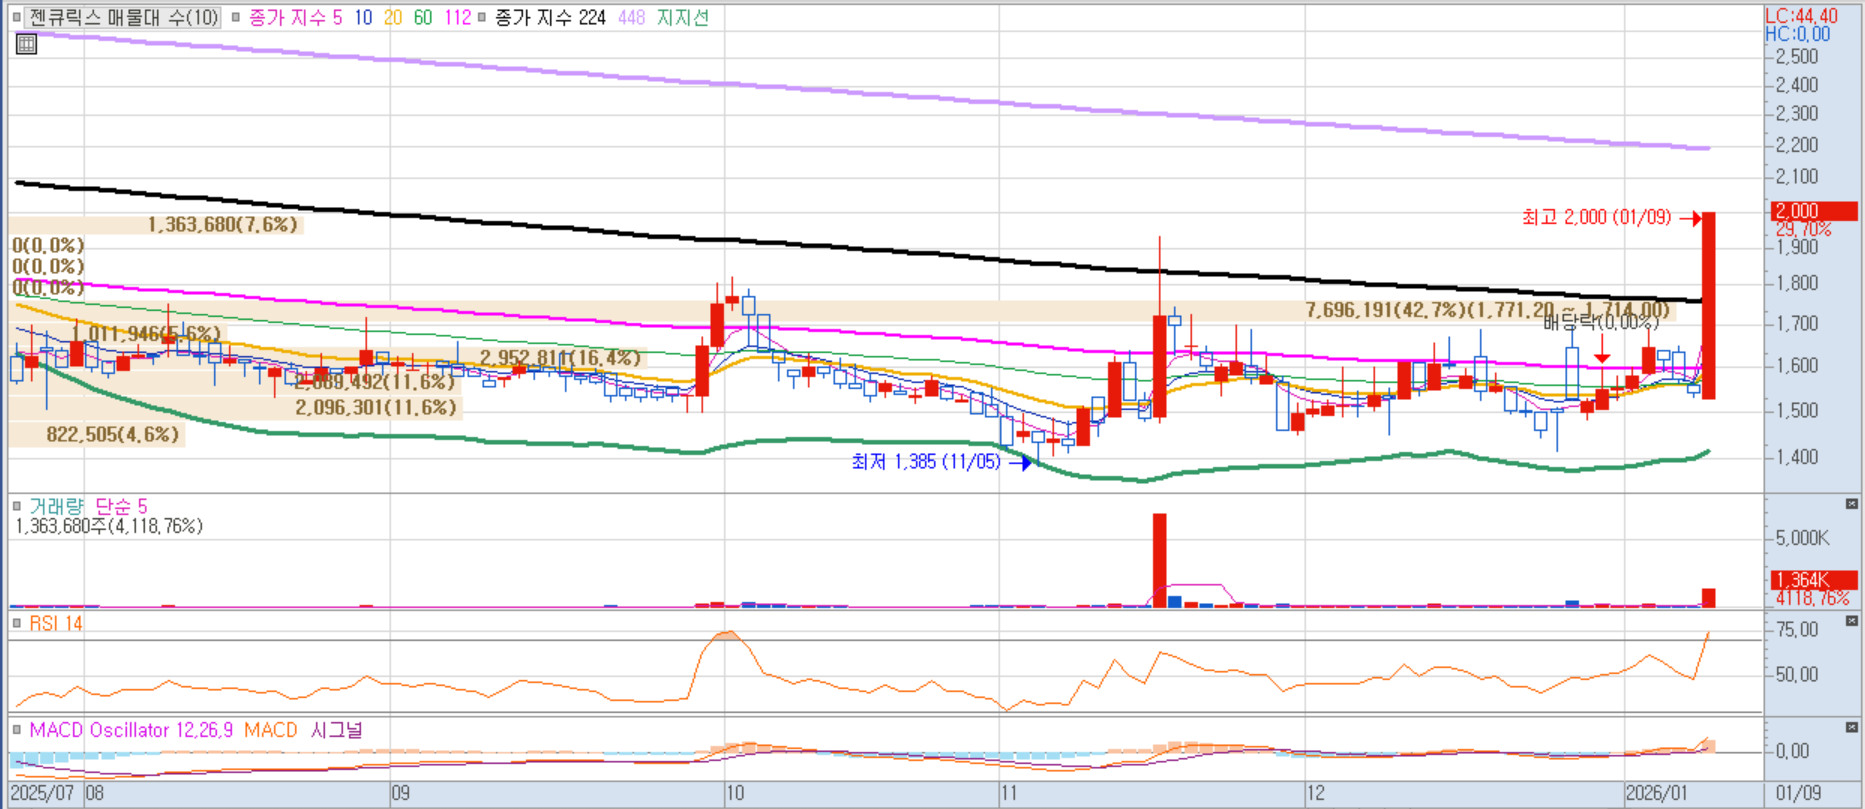Click the 거래량 volume indicator label
The image size is (1865, 809).
[56, 506]
